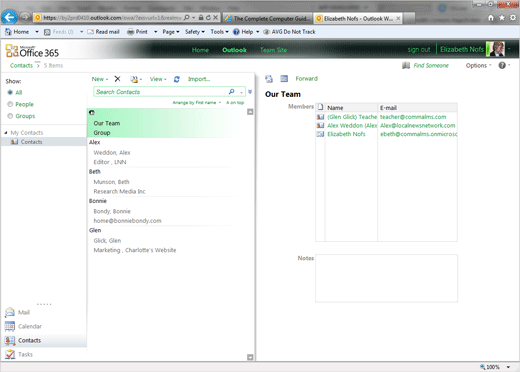Select the Contacts folder under My Contacts
Viewport: 520px width, 372px height.
tap(43, 142)
